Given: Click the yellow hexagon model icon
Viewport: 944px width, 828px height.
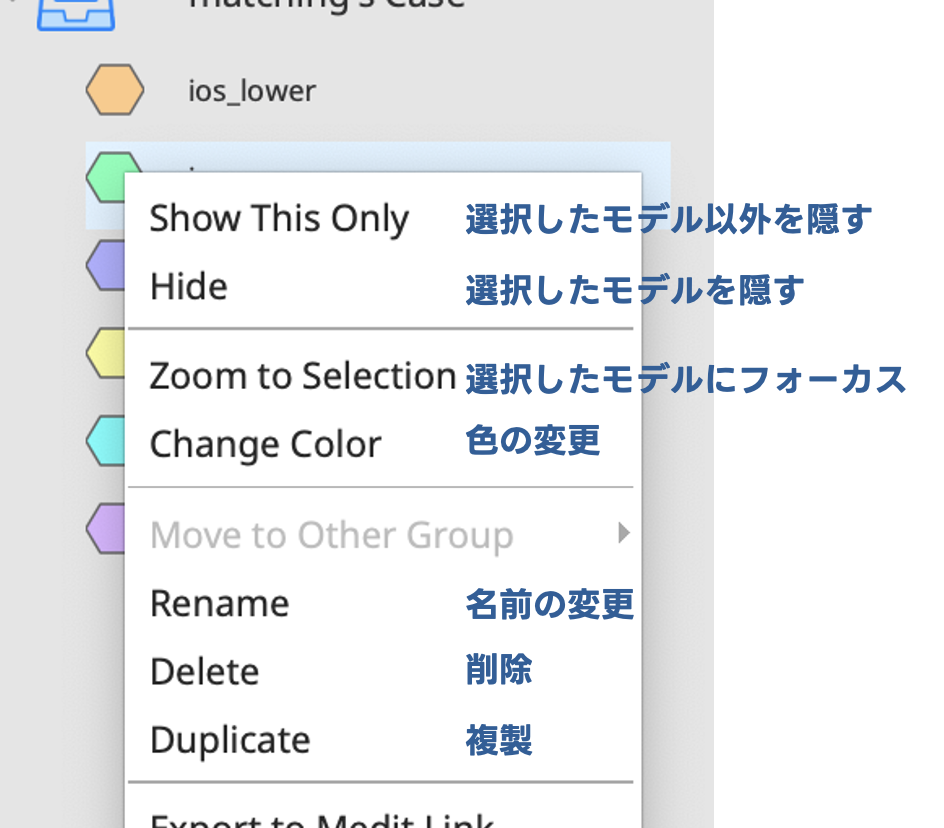Looking at the screenshot, I should (x=106, y=353).
